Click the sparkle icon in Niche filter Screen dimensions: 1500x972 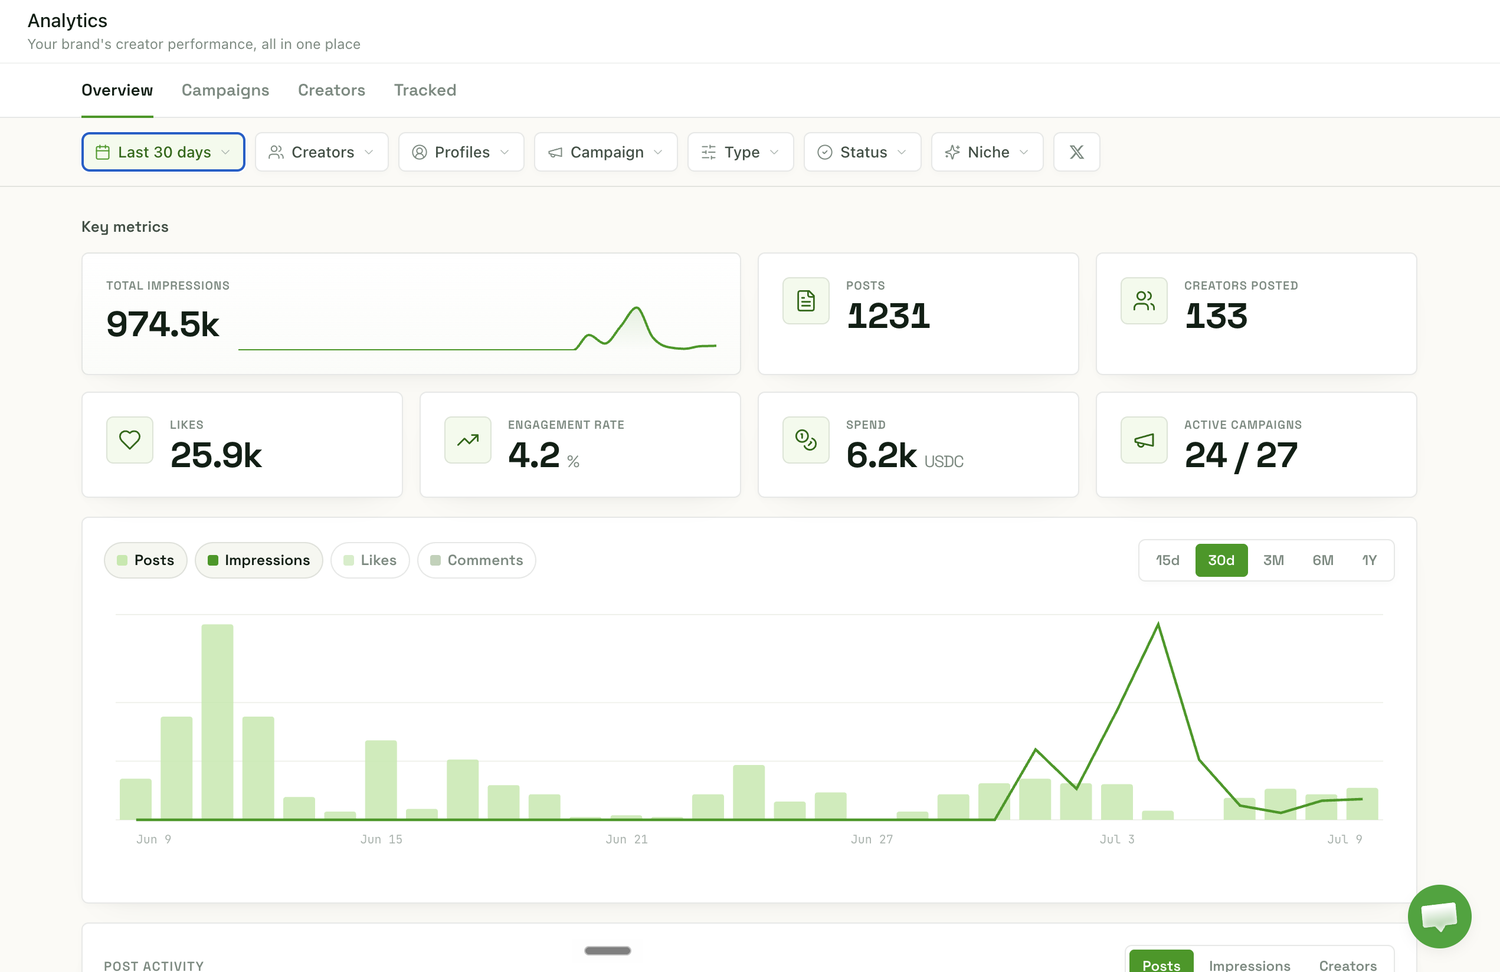(x=952, y=152)
